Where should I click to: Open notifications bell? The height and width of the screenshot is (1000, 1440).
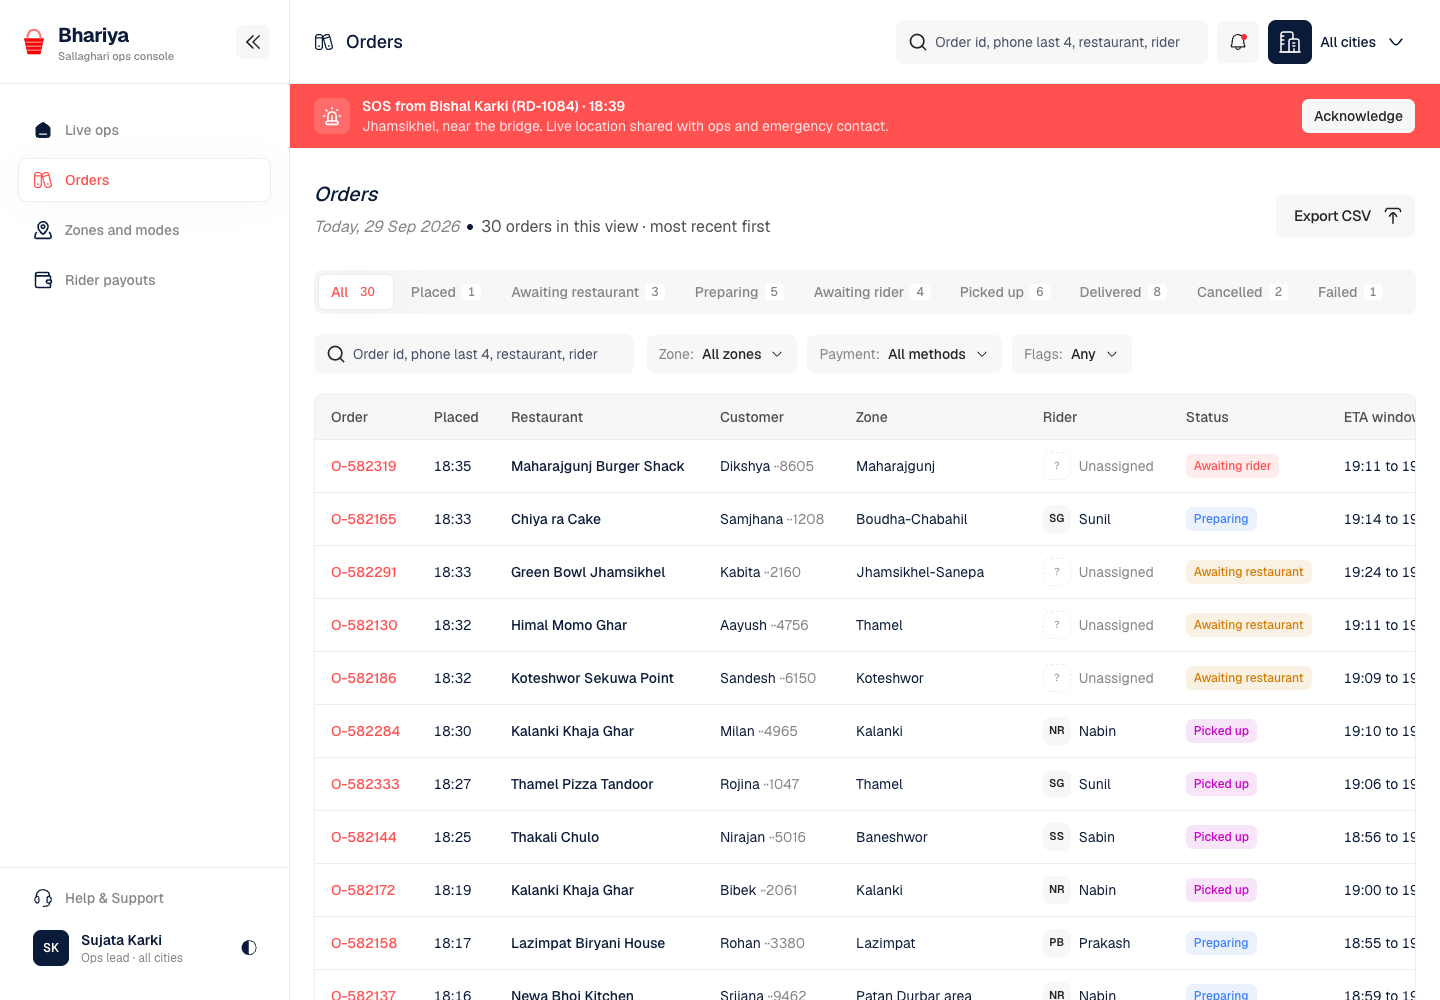[1238, 42]
